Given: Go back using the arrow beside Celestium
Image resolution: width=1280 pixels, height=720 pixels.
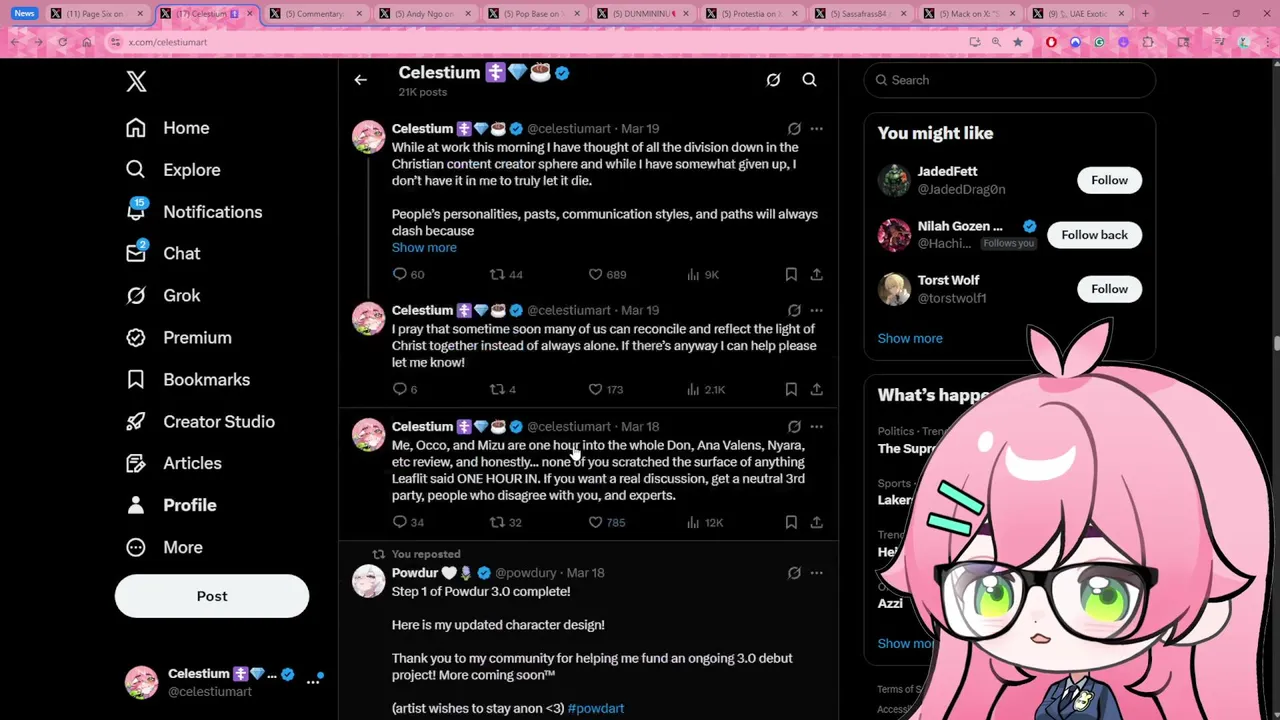Looking at the screenshot, I should pyautogui.click(x=361, y=80).
